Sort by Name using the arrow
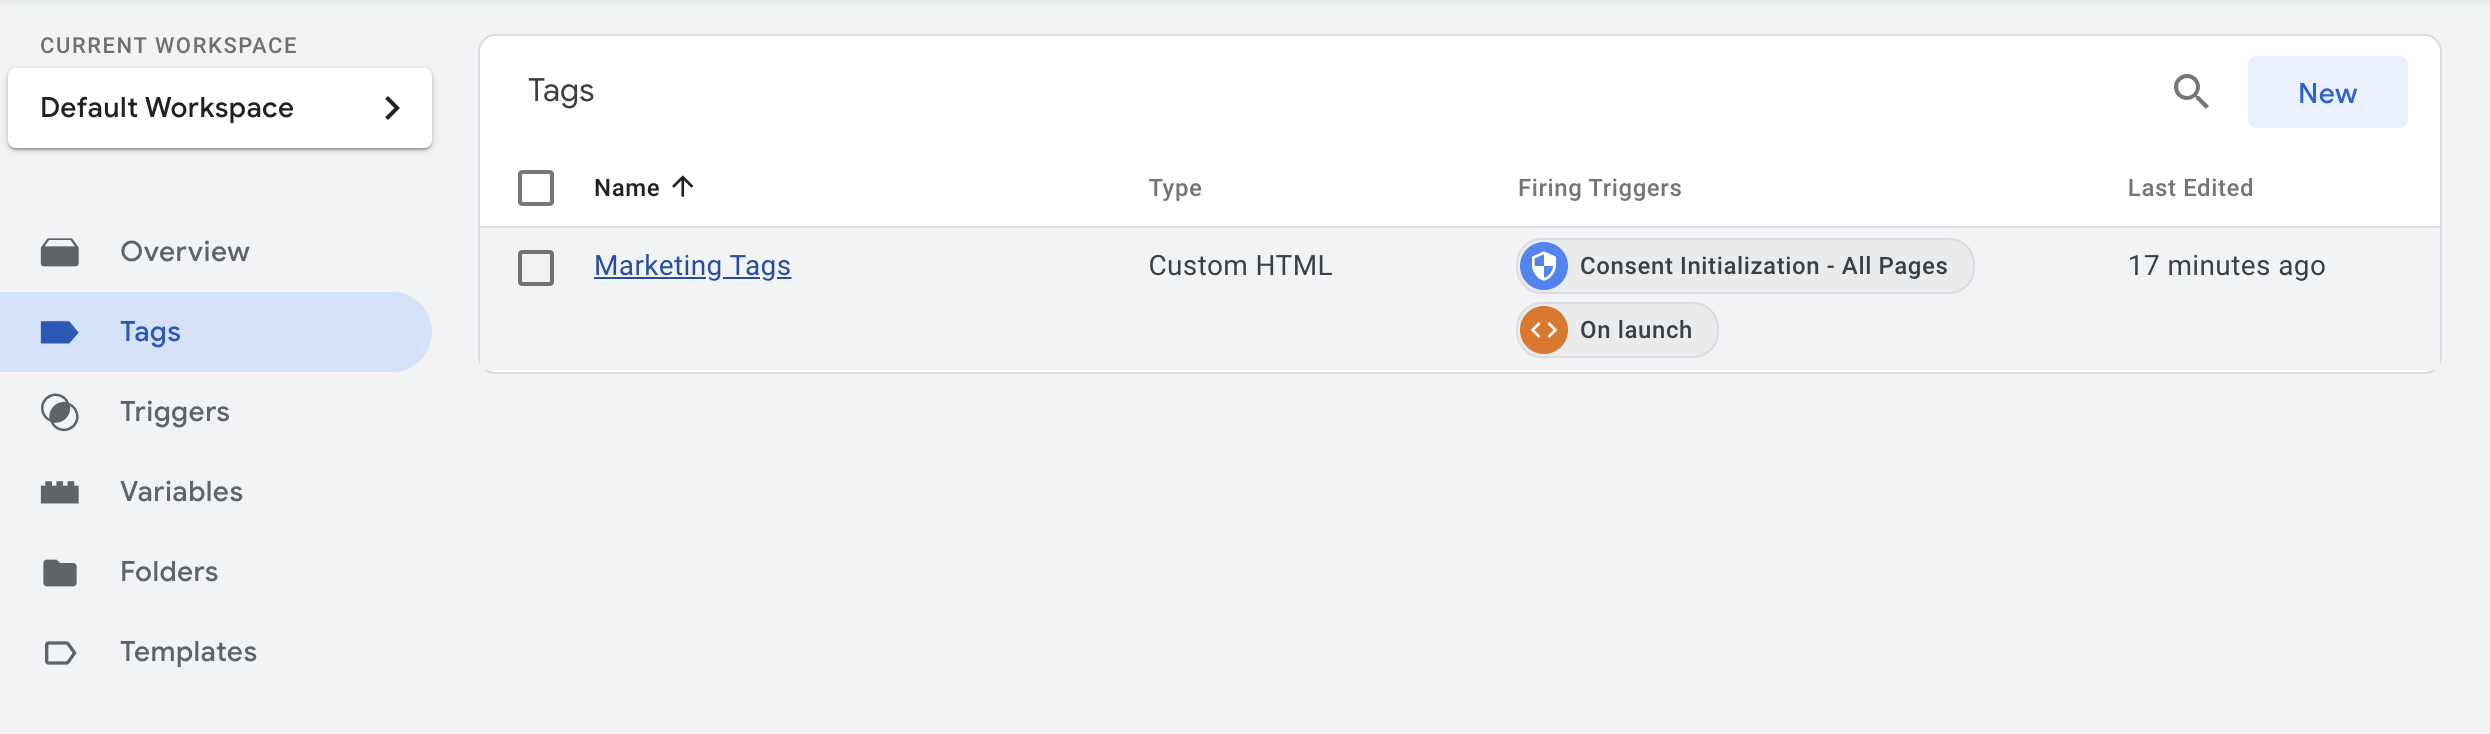The image size is (2490, 734). point(683,187)
